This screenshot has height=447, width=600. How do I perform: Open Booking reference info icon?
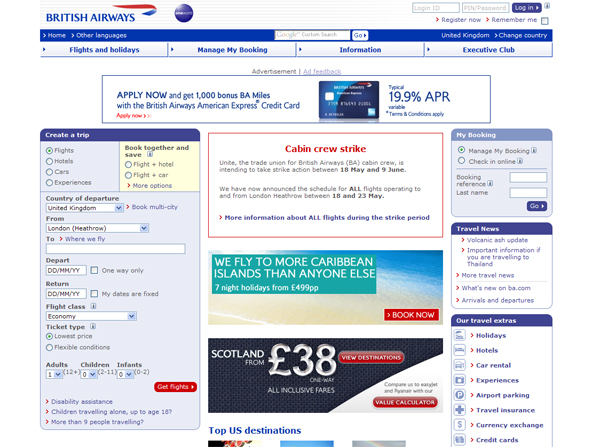click(490, 183)
